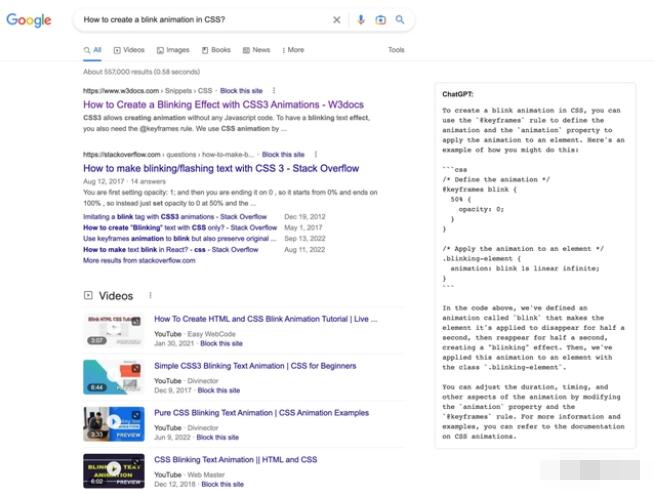Open three-dot menu for the w3docs result
Viewport: 654px width, 489px height.
tap(274, 91)
